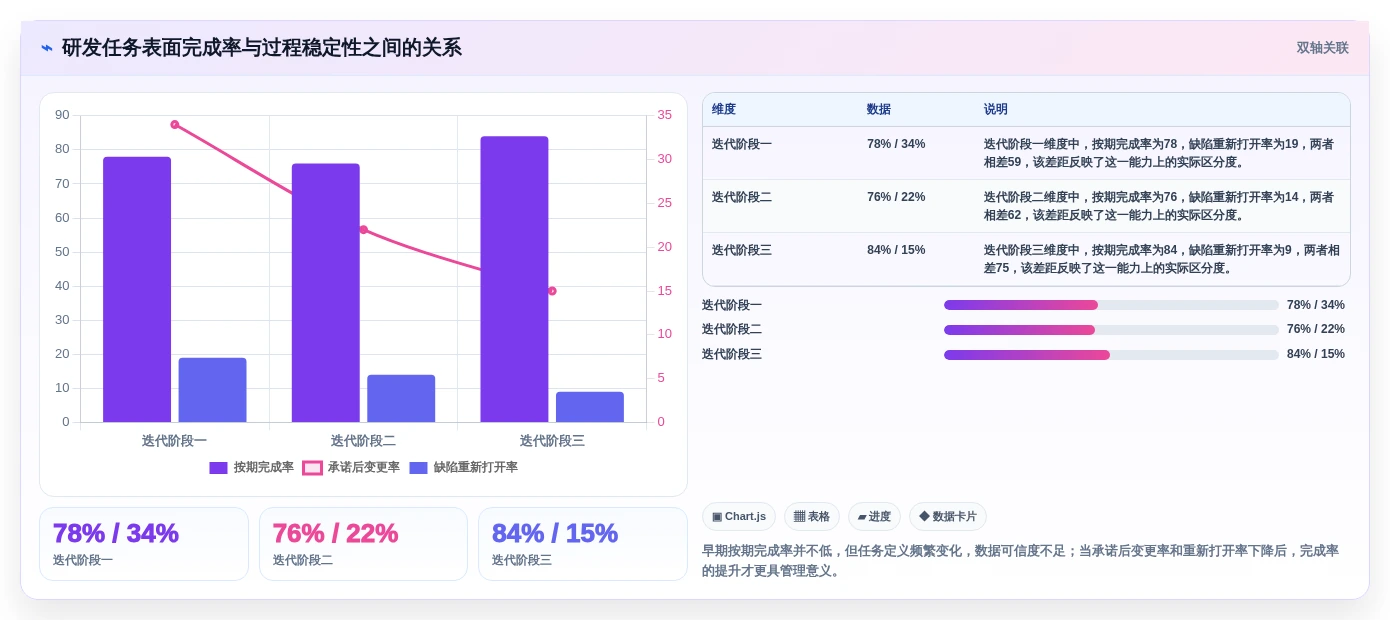Click the blue 缺陷重新打开率 legend swatch
The image size is (1390, 620).
click(418, 467)
